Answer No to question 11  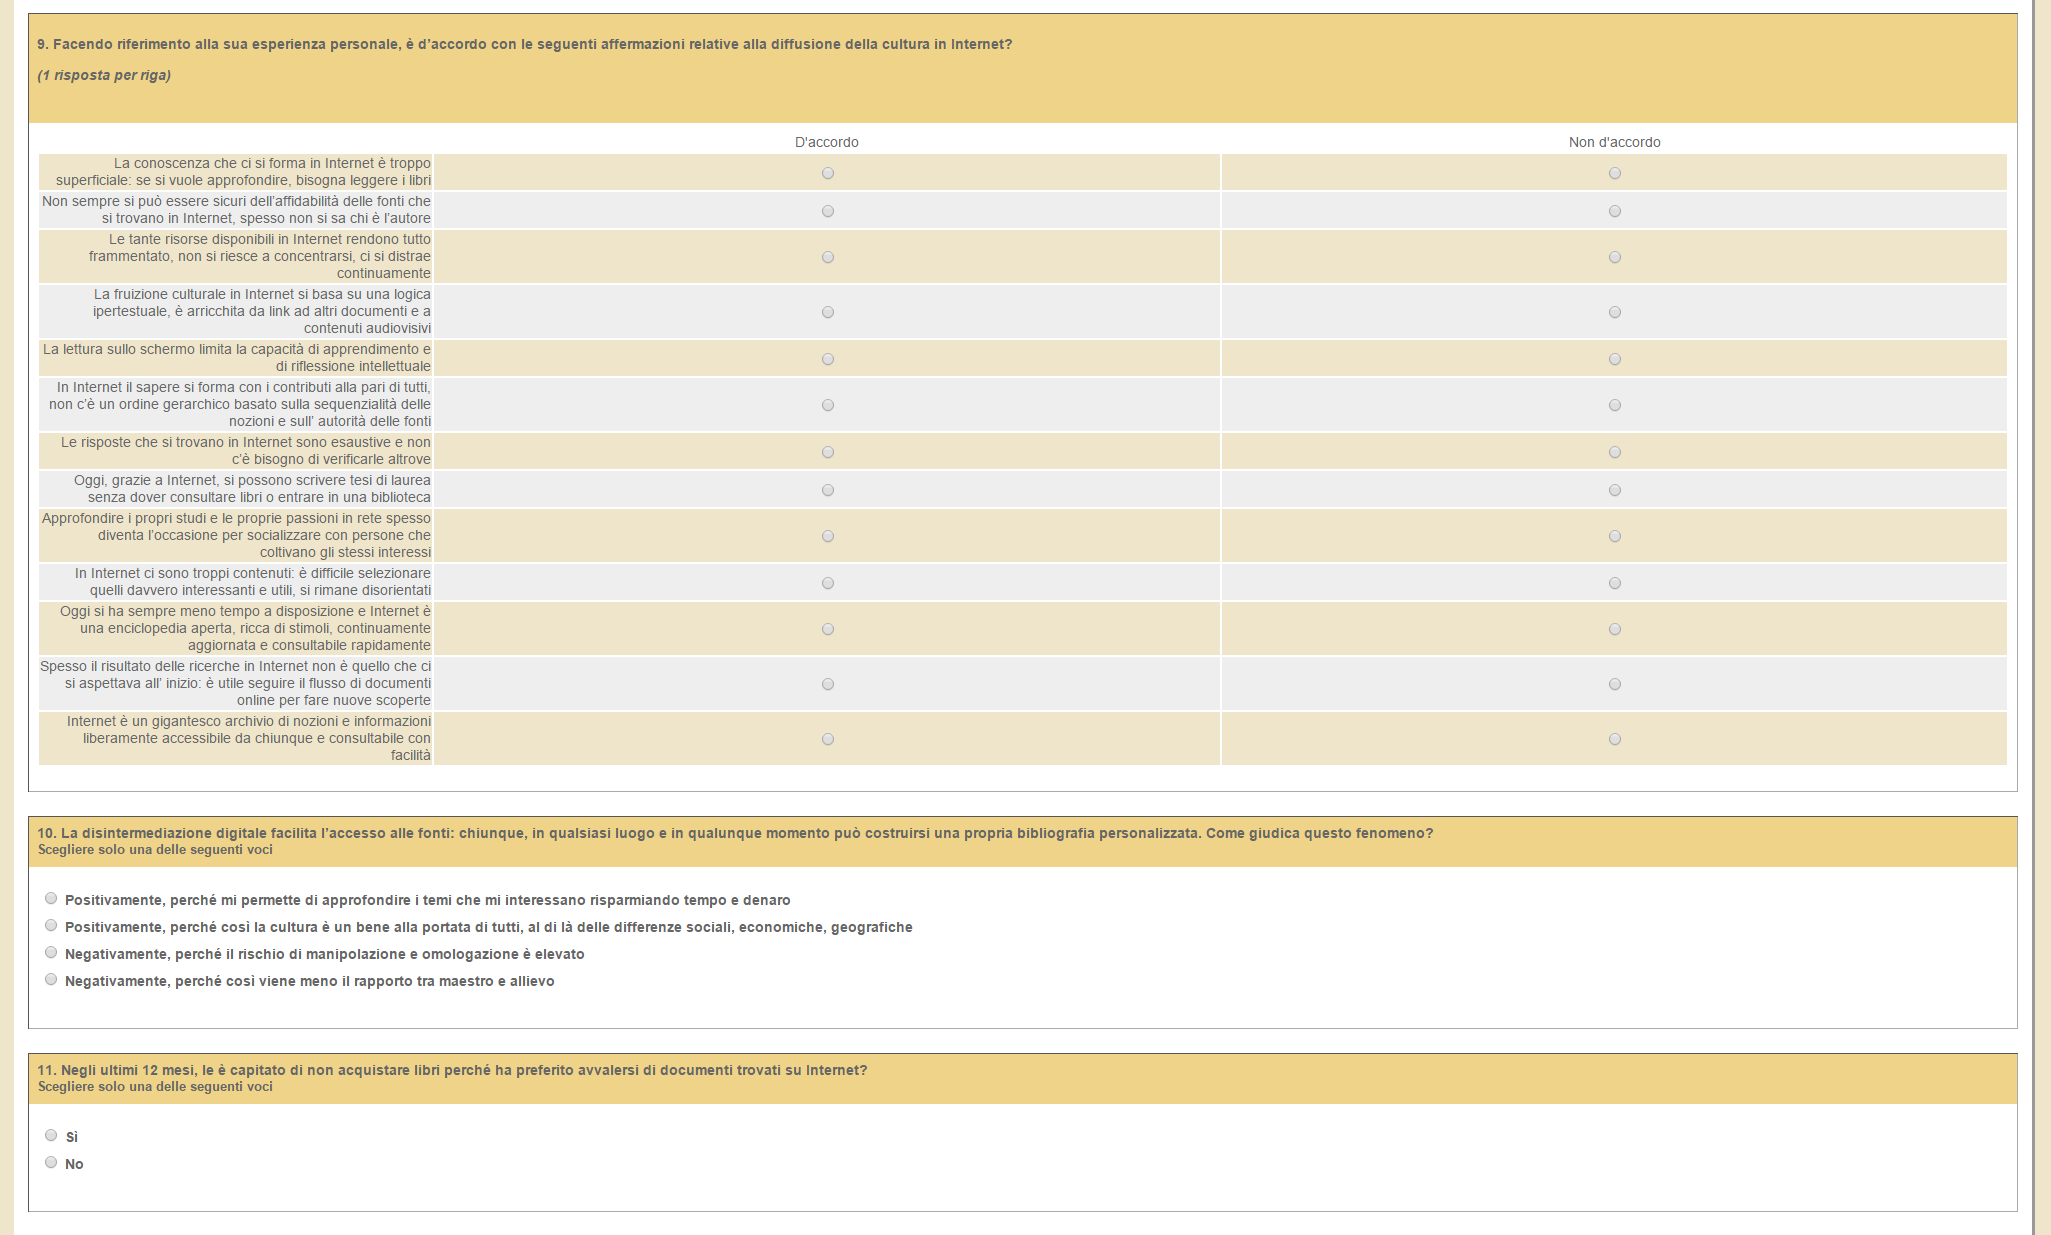pos(51,1163)
